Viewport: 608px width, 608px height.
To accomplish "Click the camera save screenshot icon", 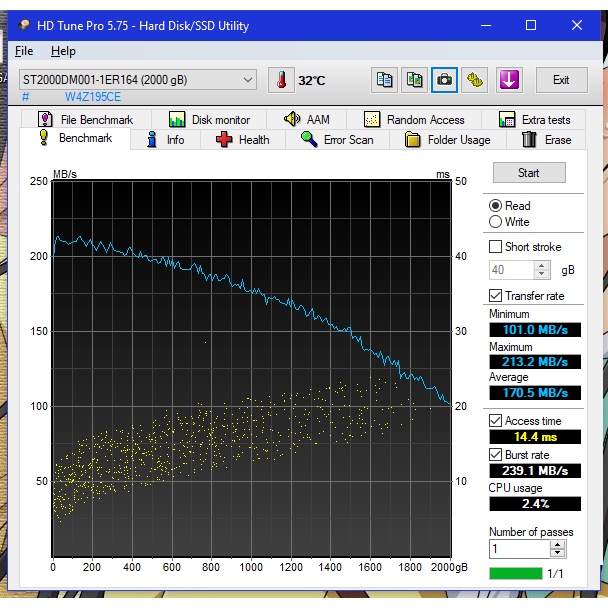I will point(444,80).
